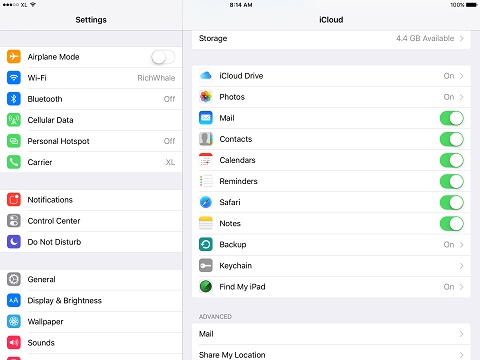Open Photos settings chevron
Viewport: 480px width, 360px height.
point(462,97)
